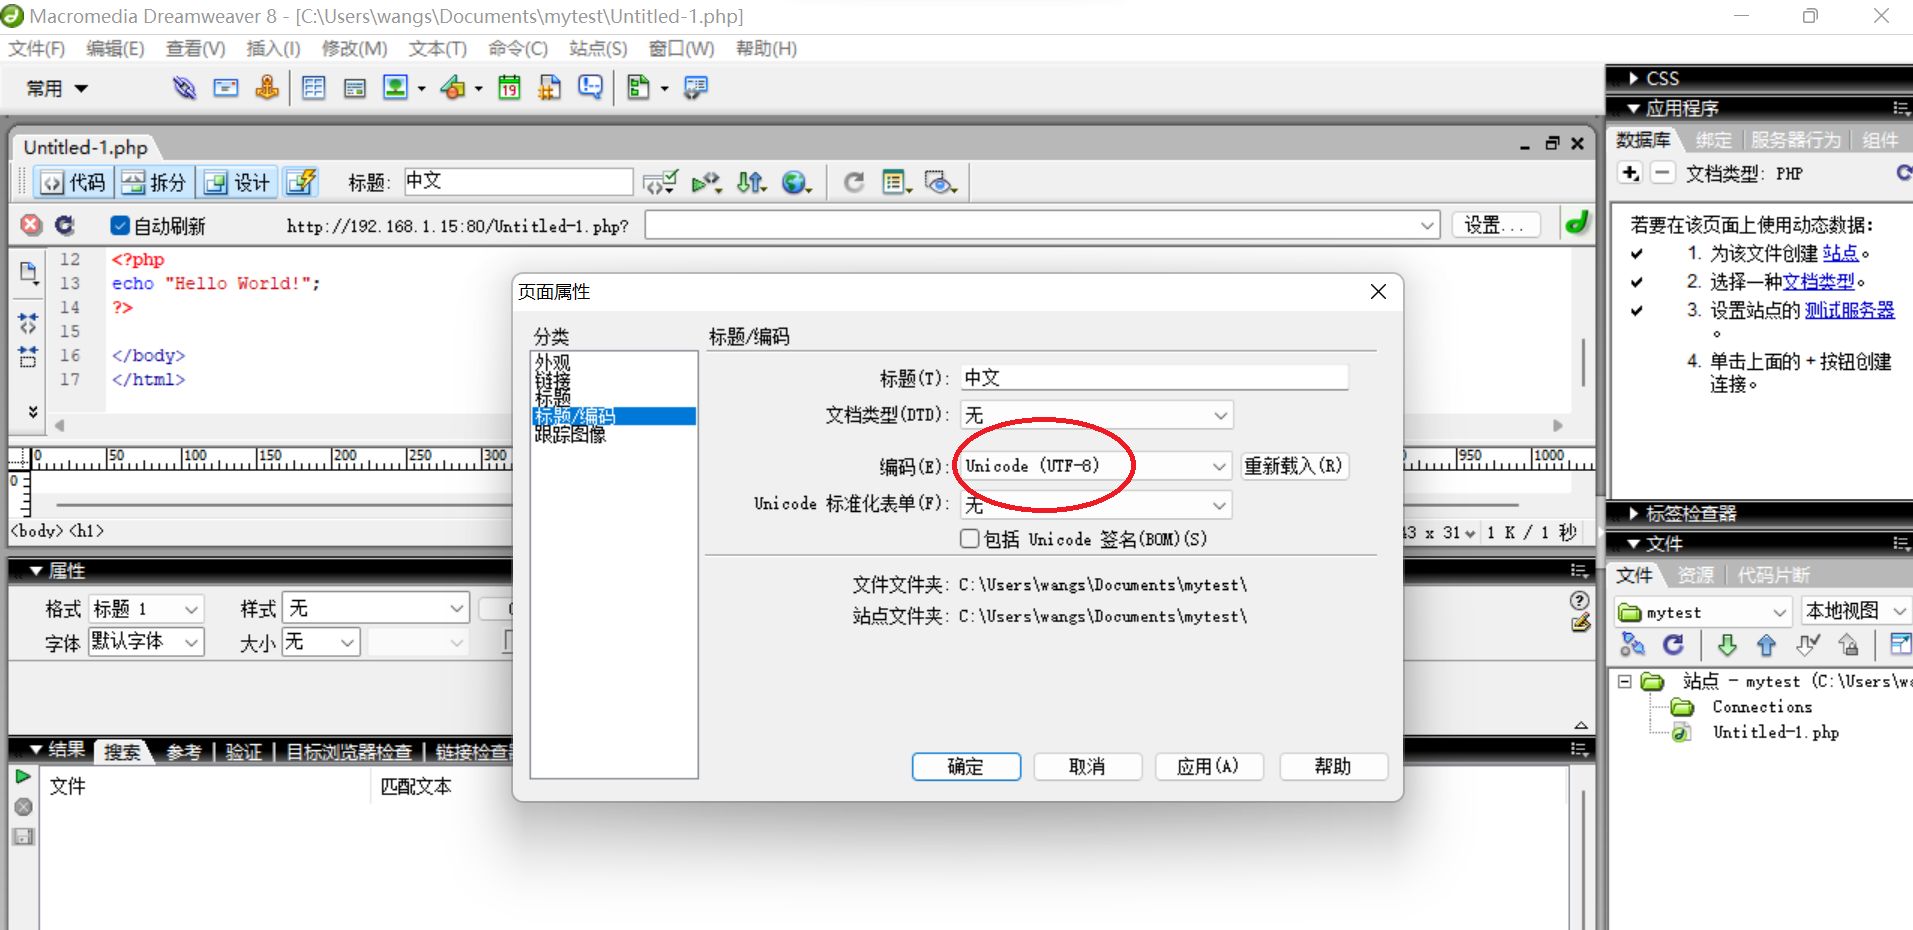Viewport: 1913px width, 930px height.
Task: Click the Connect to remote host icon
Action: 1632,644
